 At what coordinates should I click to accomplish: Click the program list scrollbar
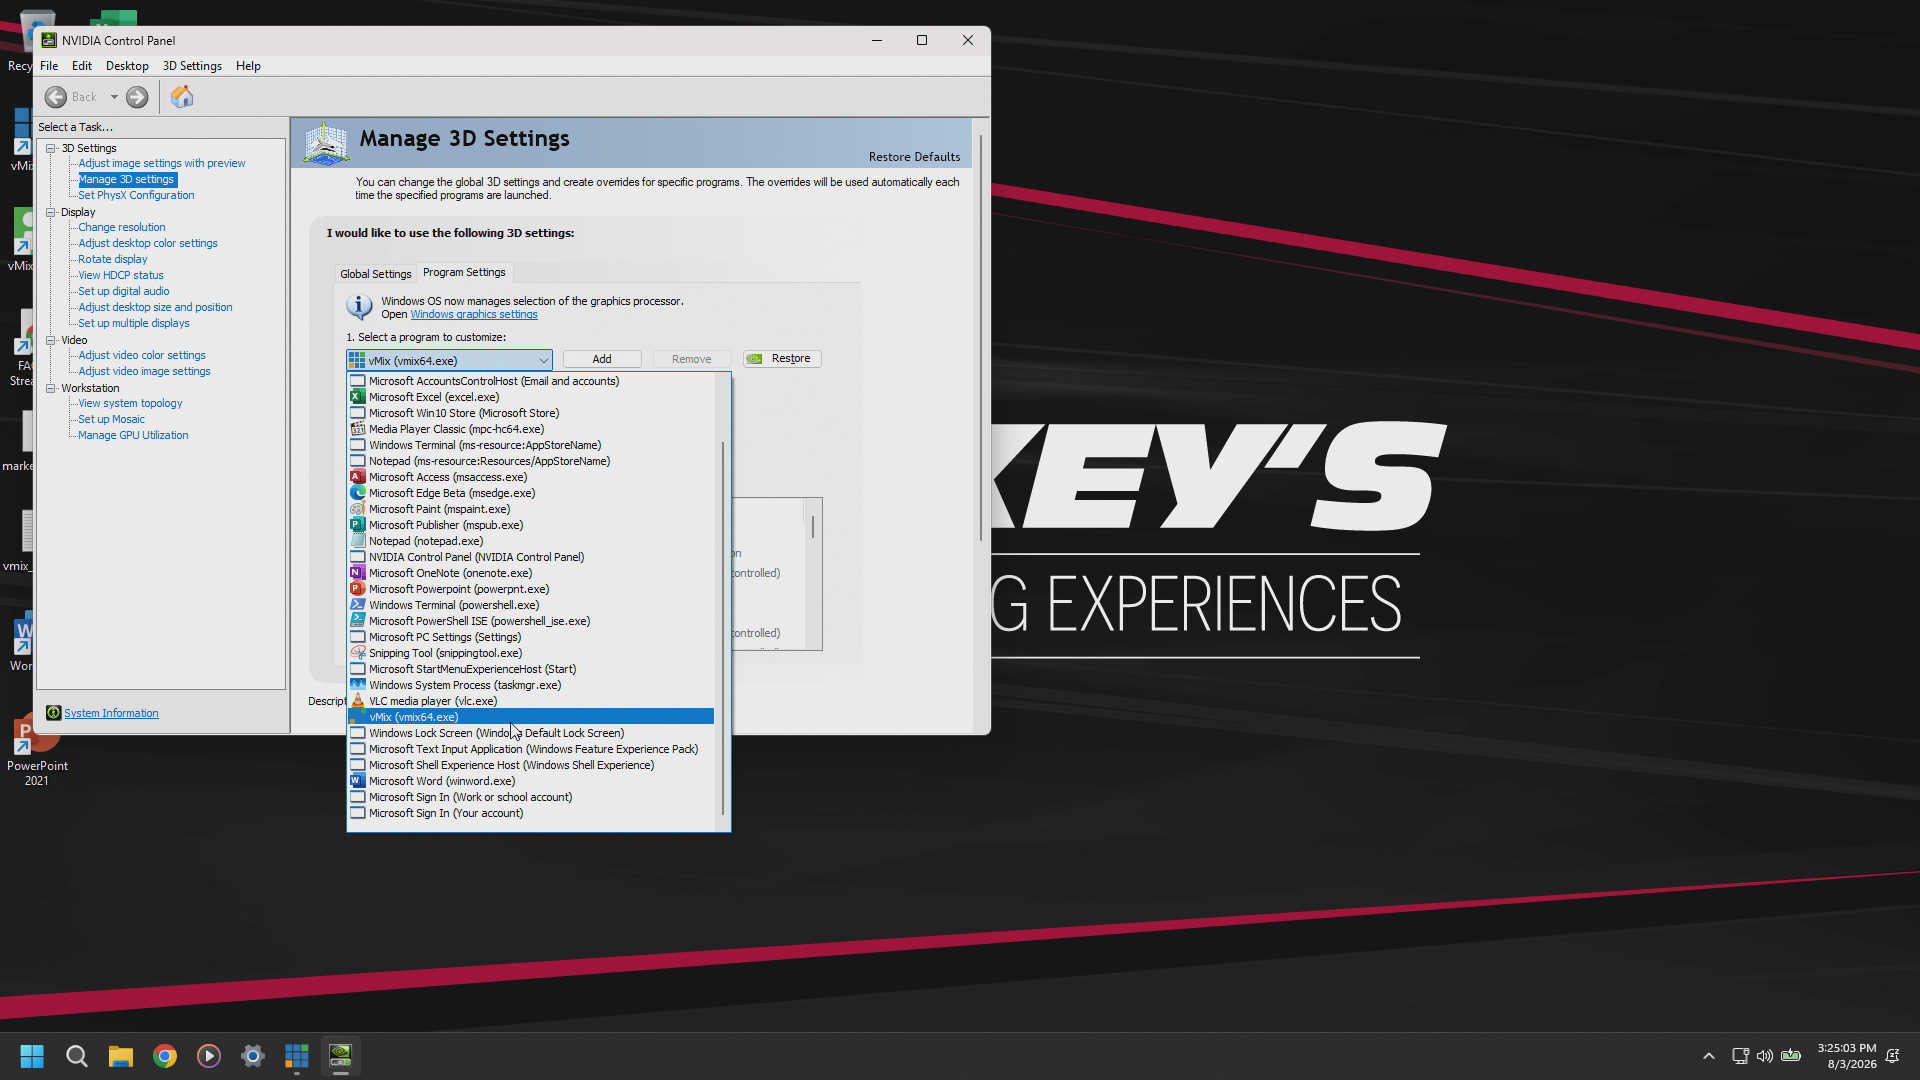(x=722, y=626)
